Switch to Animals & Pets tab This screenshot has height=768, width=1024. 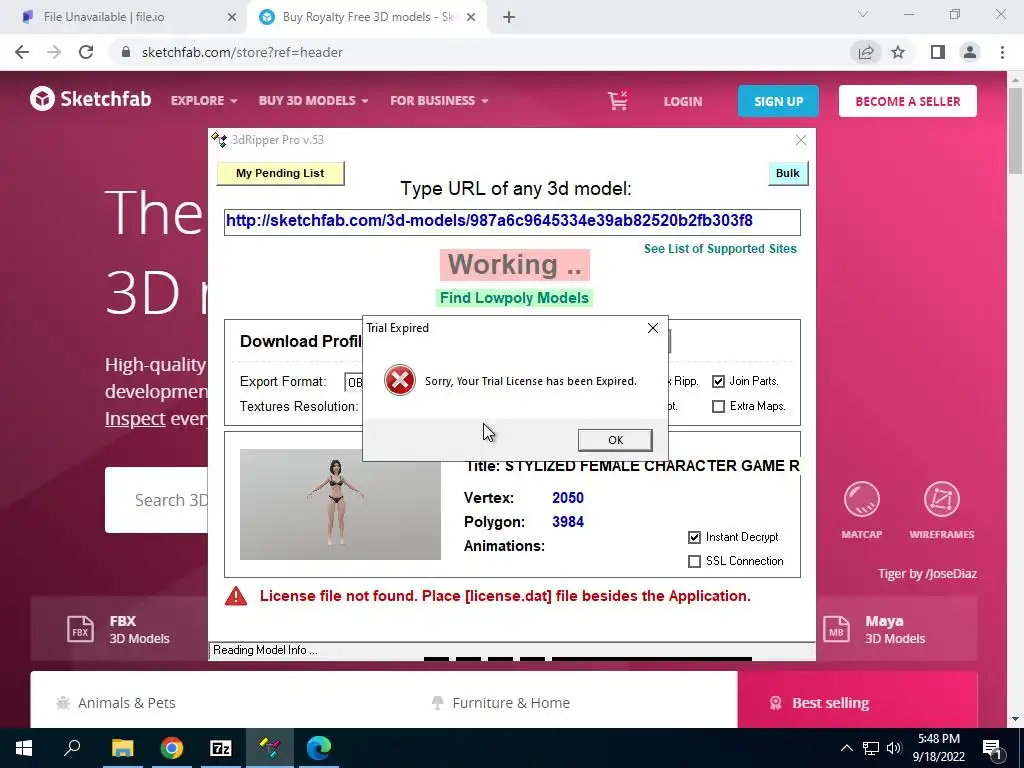click(116, 703)
